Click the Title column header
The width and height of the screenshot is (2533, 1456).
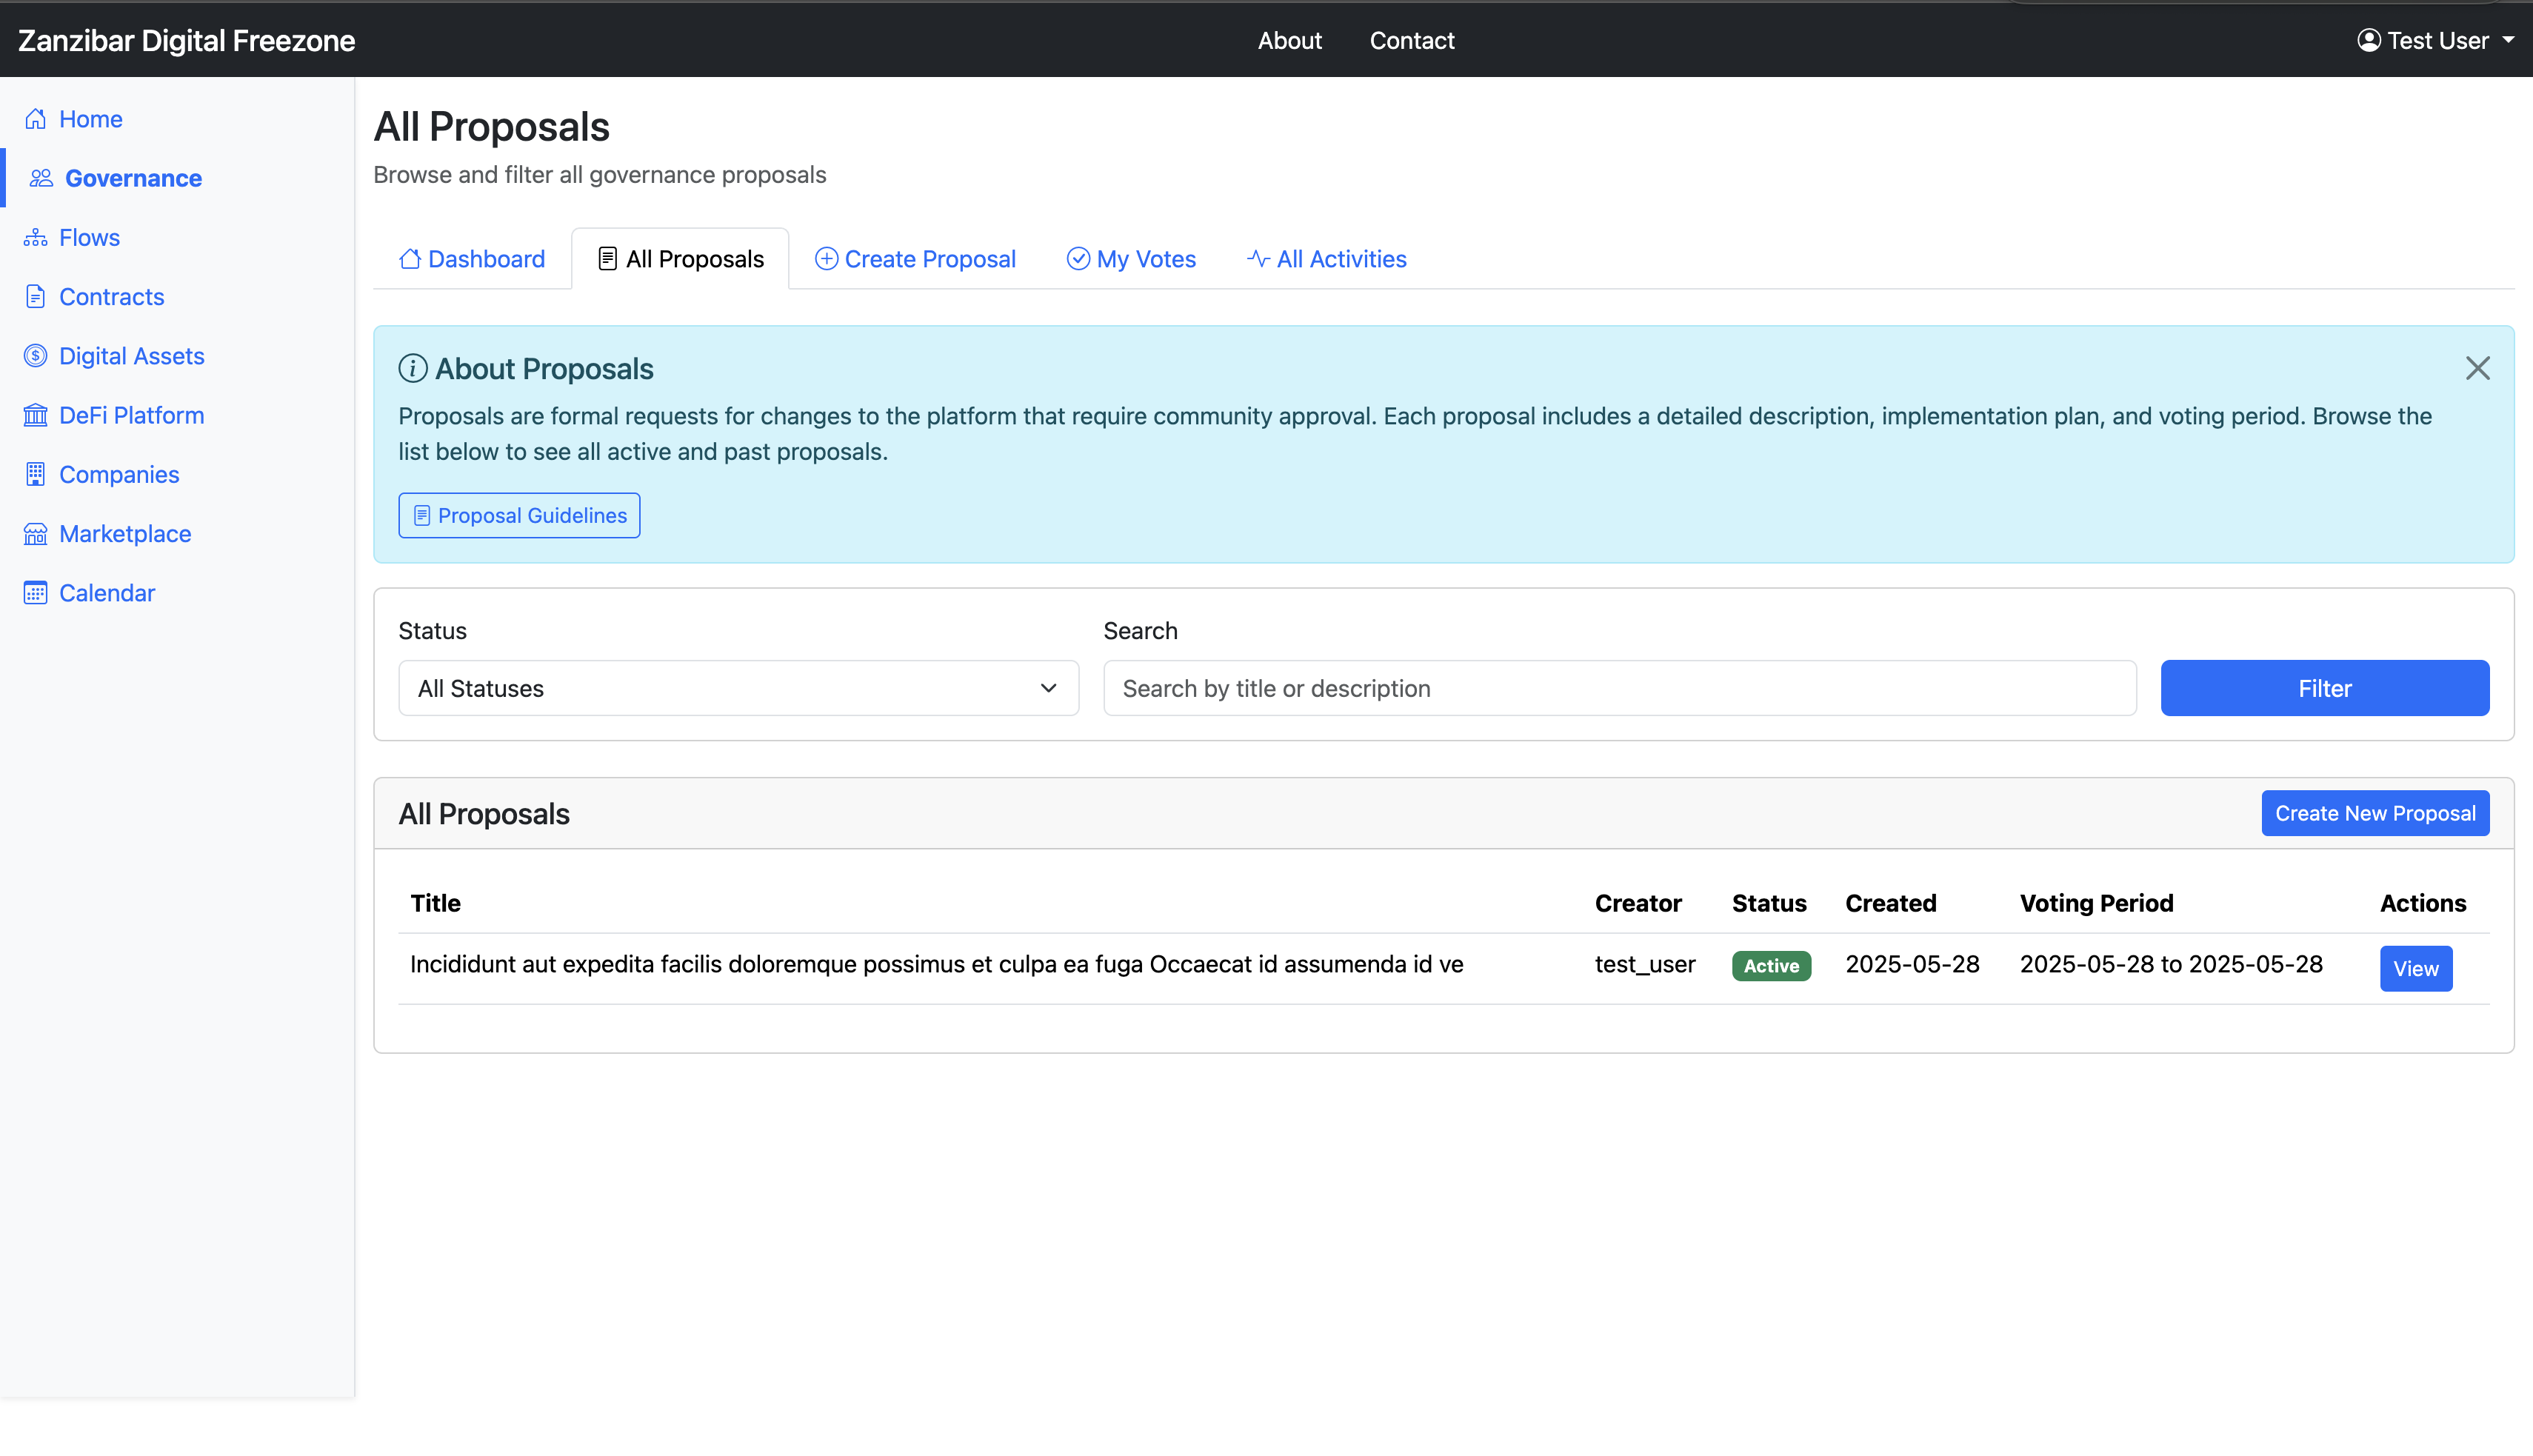pos(435,904)
